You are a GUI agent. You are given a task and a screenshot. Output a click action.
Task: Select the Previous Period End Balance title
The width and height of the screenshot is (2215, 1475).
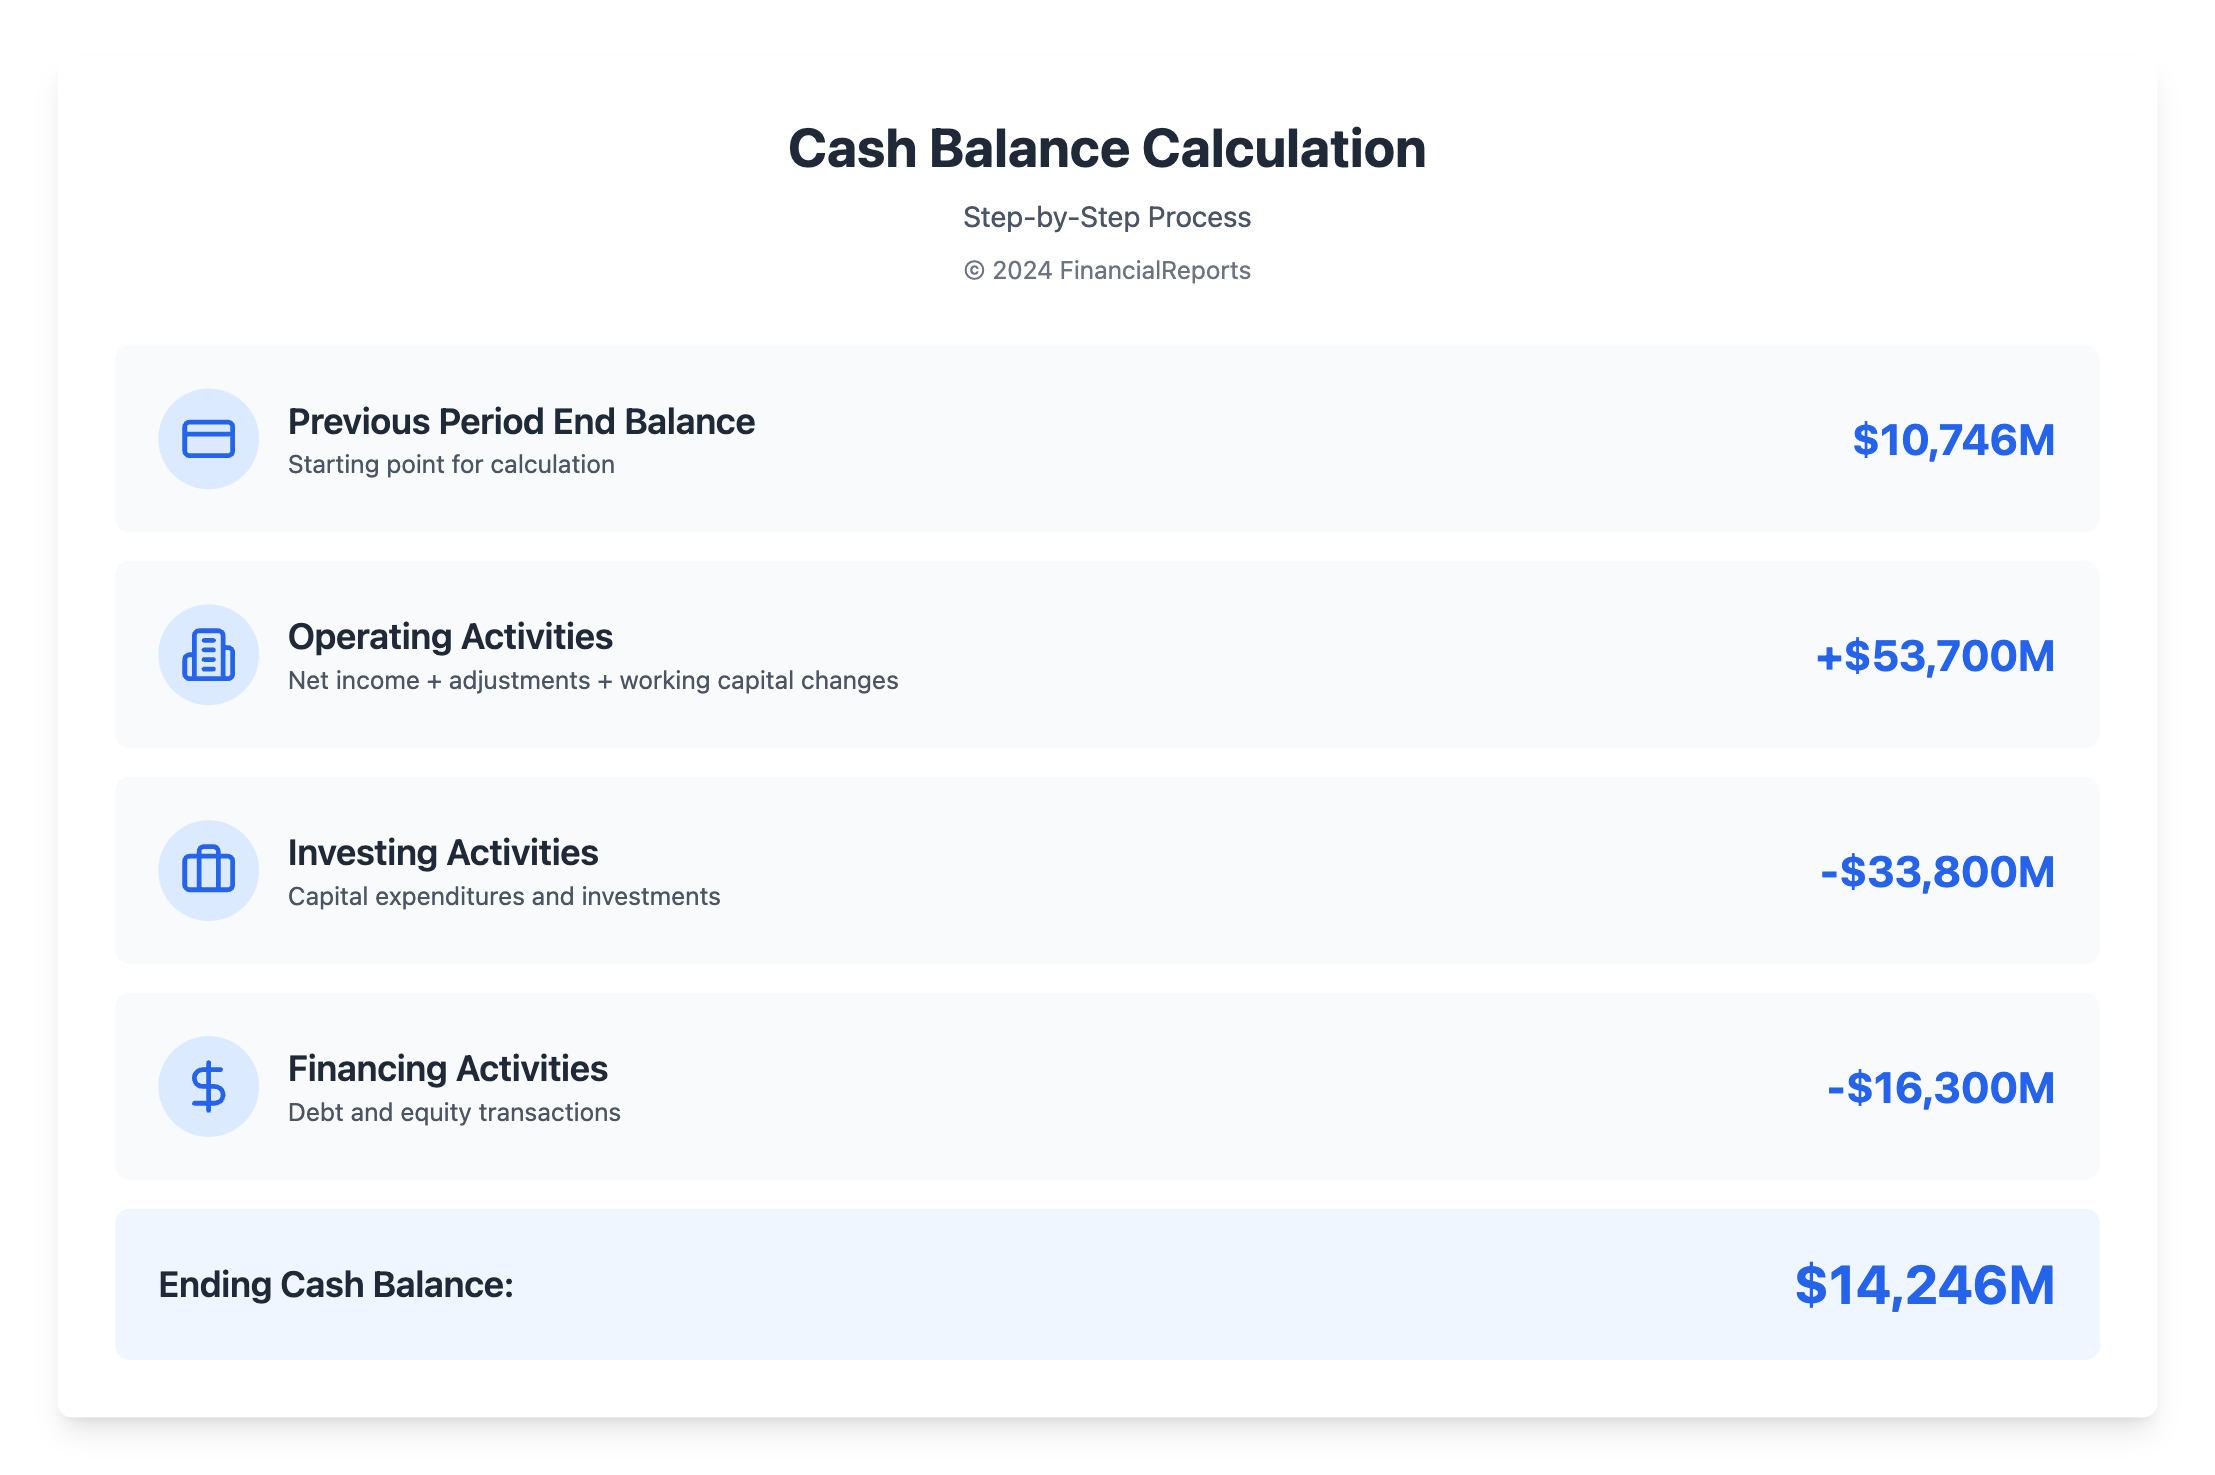[x=521, y=422]
